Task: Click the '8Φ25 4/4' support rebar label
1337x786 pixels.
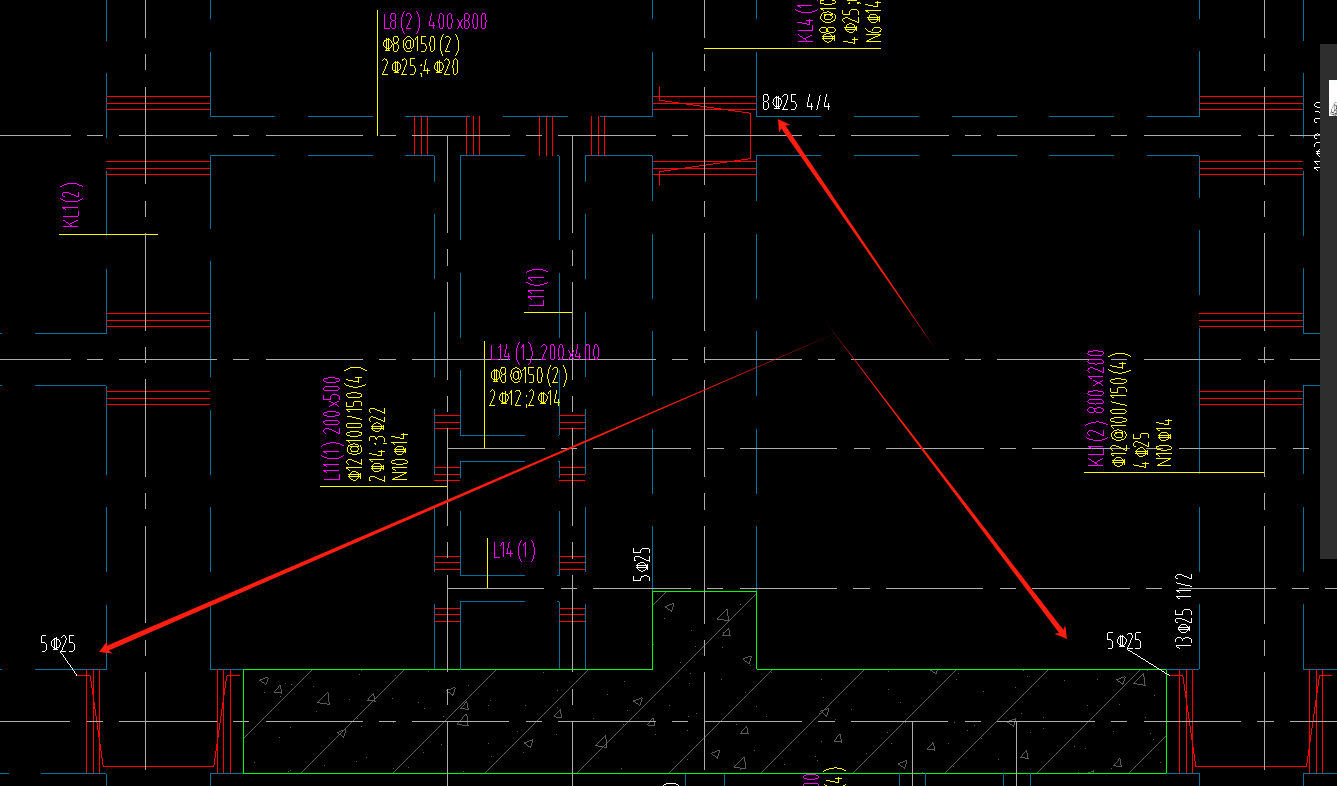Action: (797, 102)
